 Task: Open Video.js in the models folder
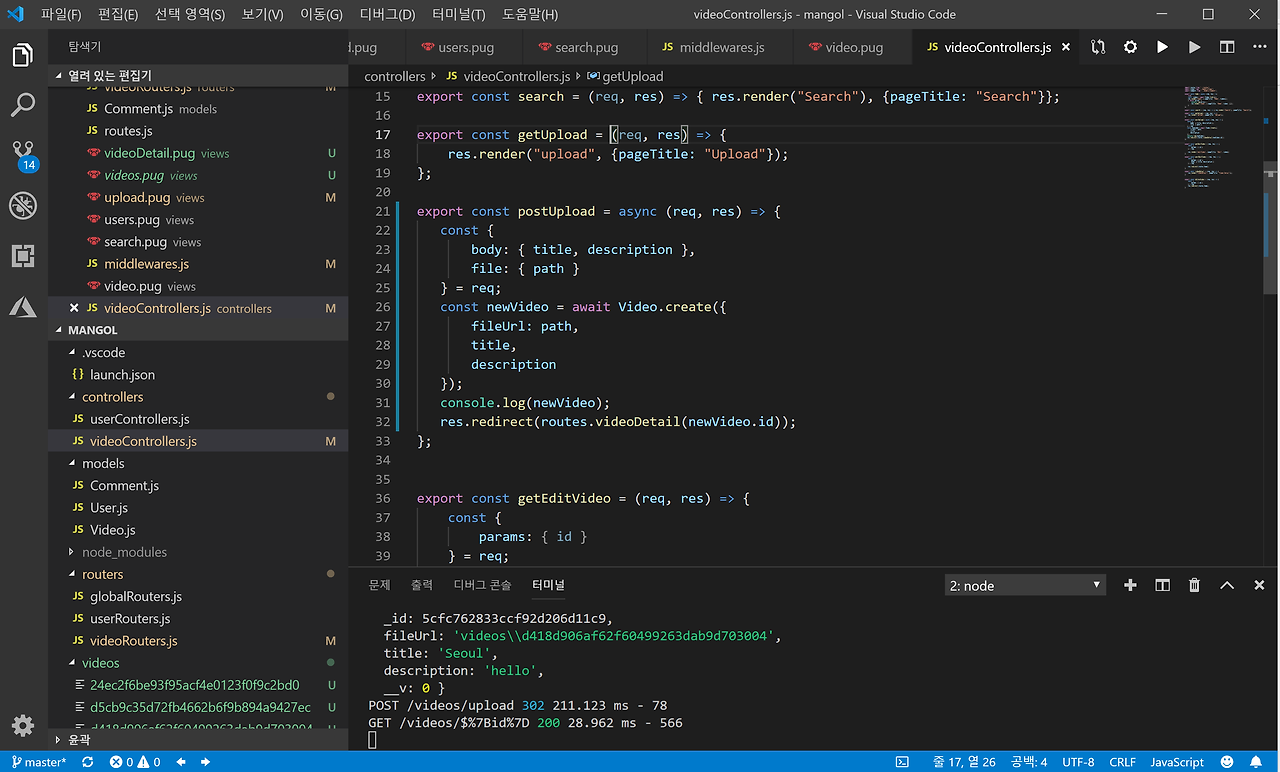pyautogui.click(x=112, y=530)
